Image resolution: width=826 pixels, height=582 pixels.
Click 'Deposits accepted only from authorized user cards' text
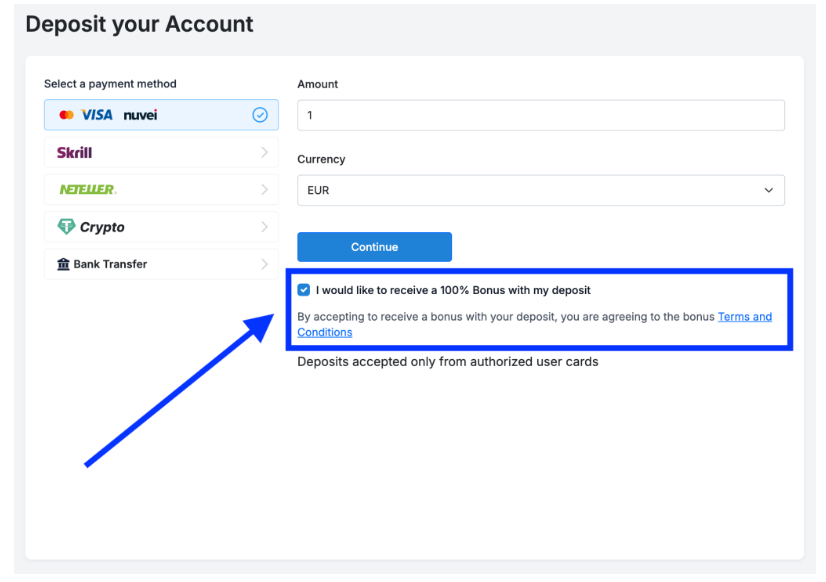(x=448, y=362)
